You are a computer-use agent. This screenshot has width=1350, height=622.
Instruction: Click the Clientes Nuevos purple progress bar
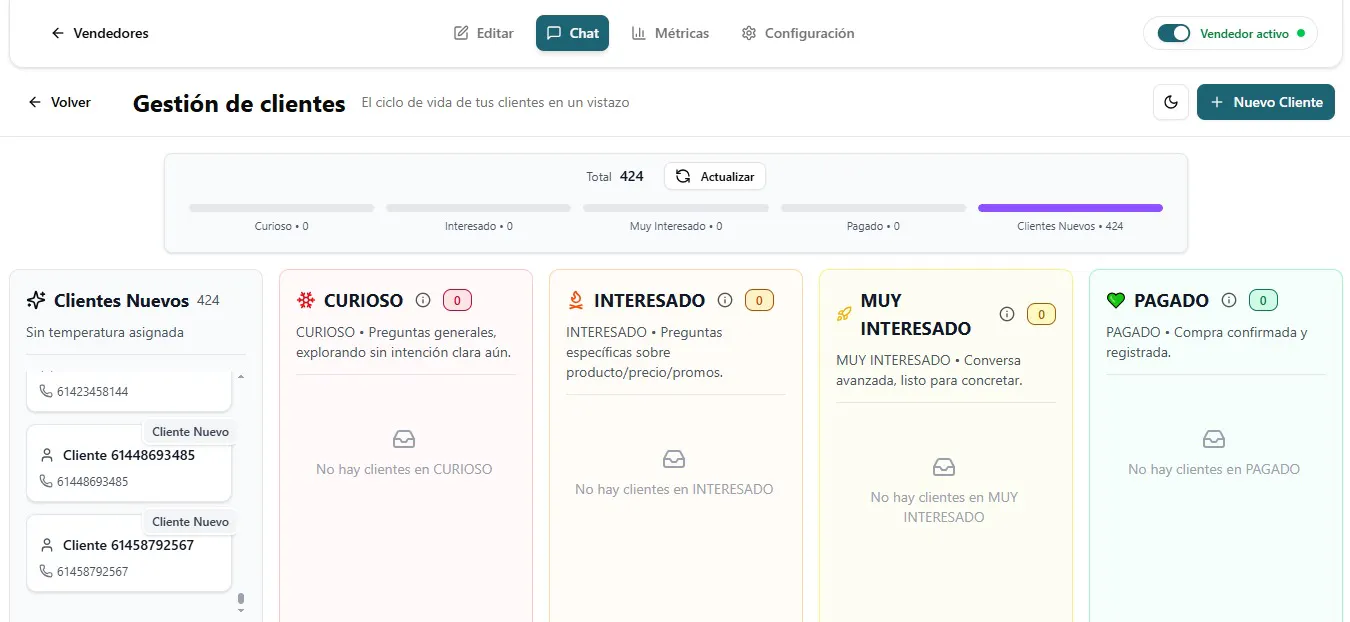(1070, 208)
